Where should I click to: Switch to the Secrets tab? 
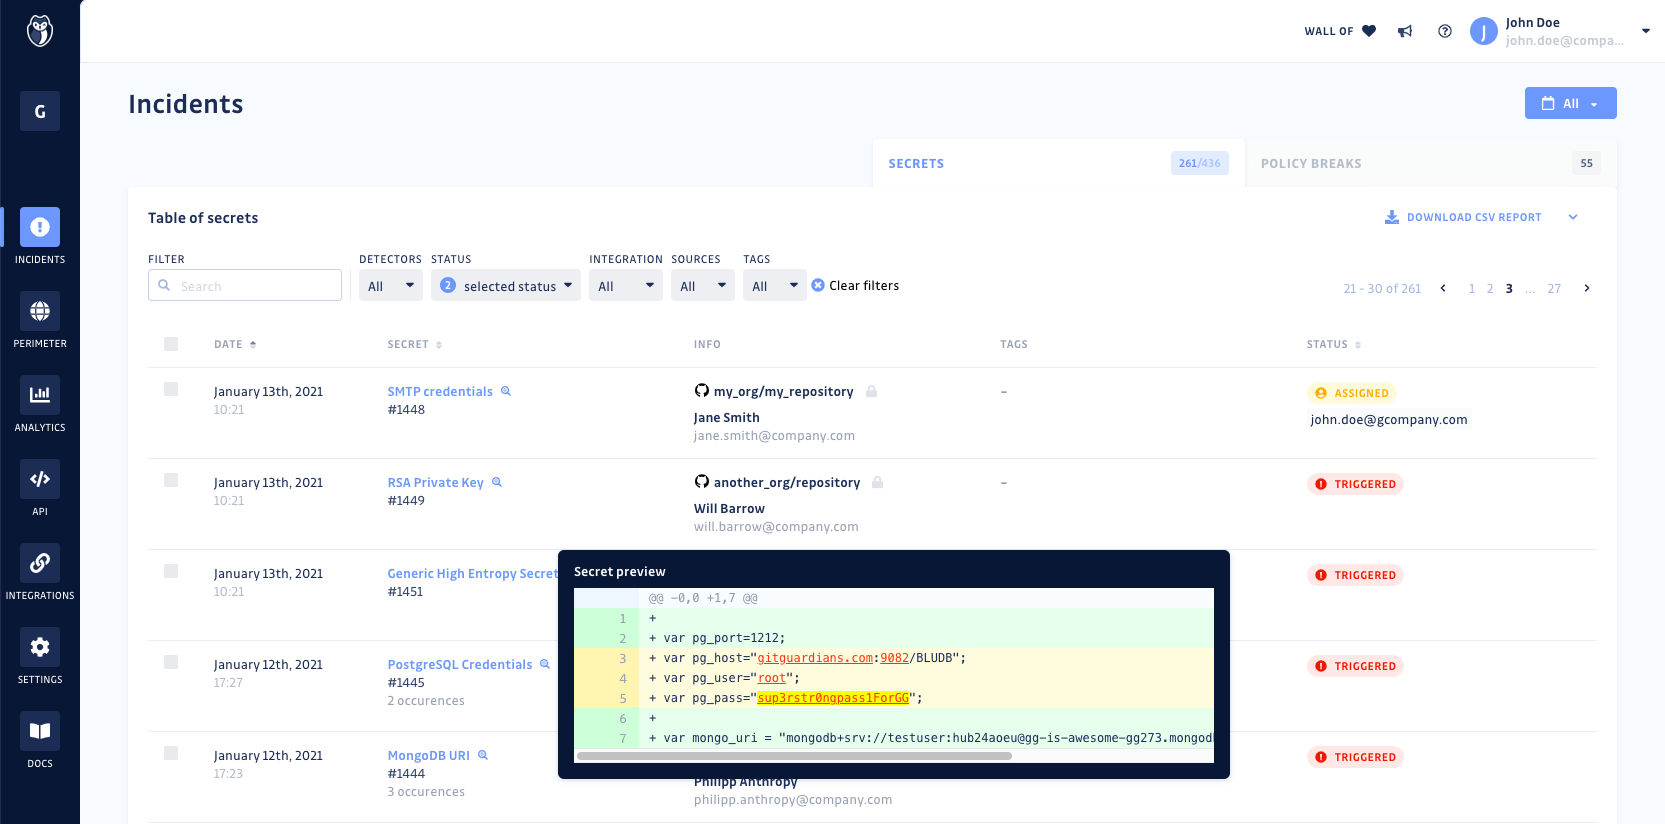[1058, 163]
